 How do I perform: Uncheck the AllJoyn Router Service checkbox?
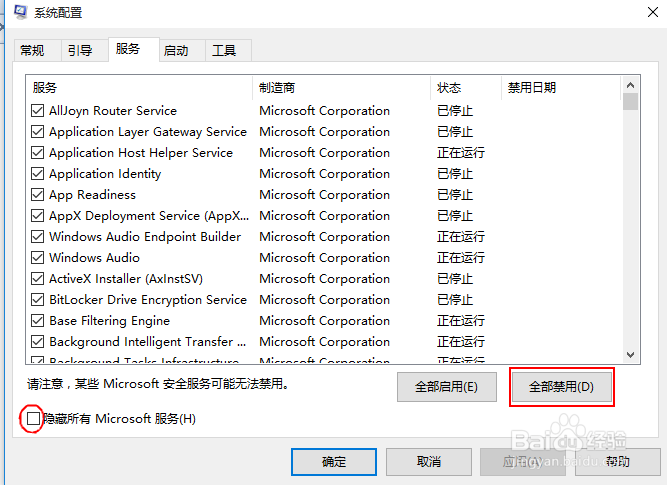[x=38, y=111]
